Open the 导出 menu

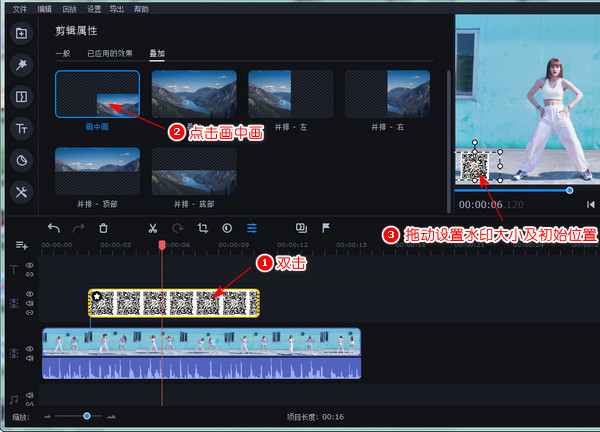click(x=117, y=9)
